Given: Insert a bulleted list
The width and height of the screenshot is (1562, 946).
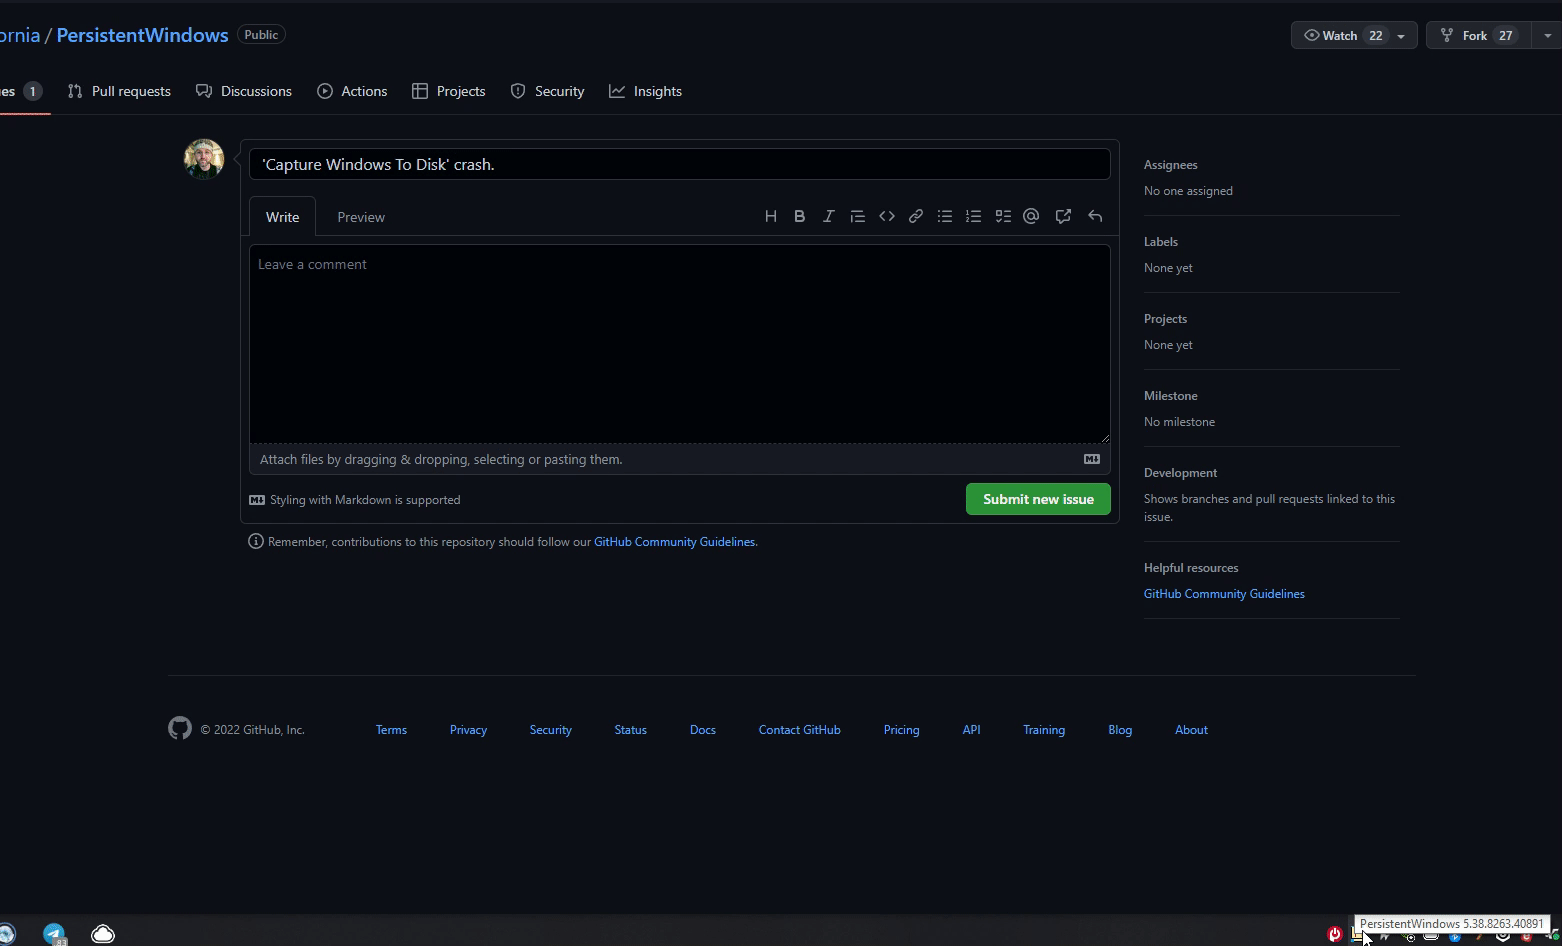Looking at the screenshot, I should coord(945,216).
